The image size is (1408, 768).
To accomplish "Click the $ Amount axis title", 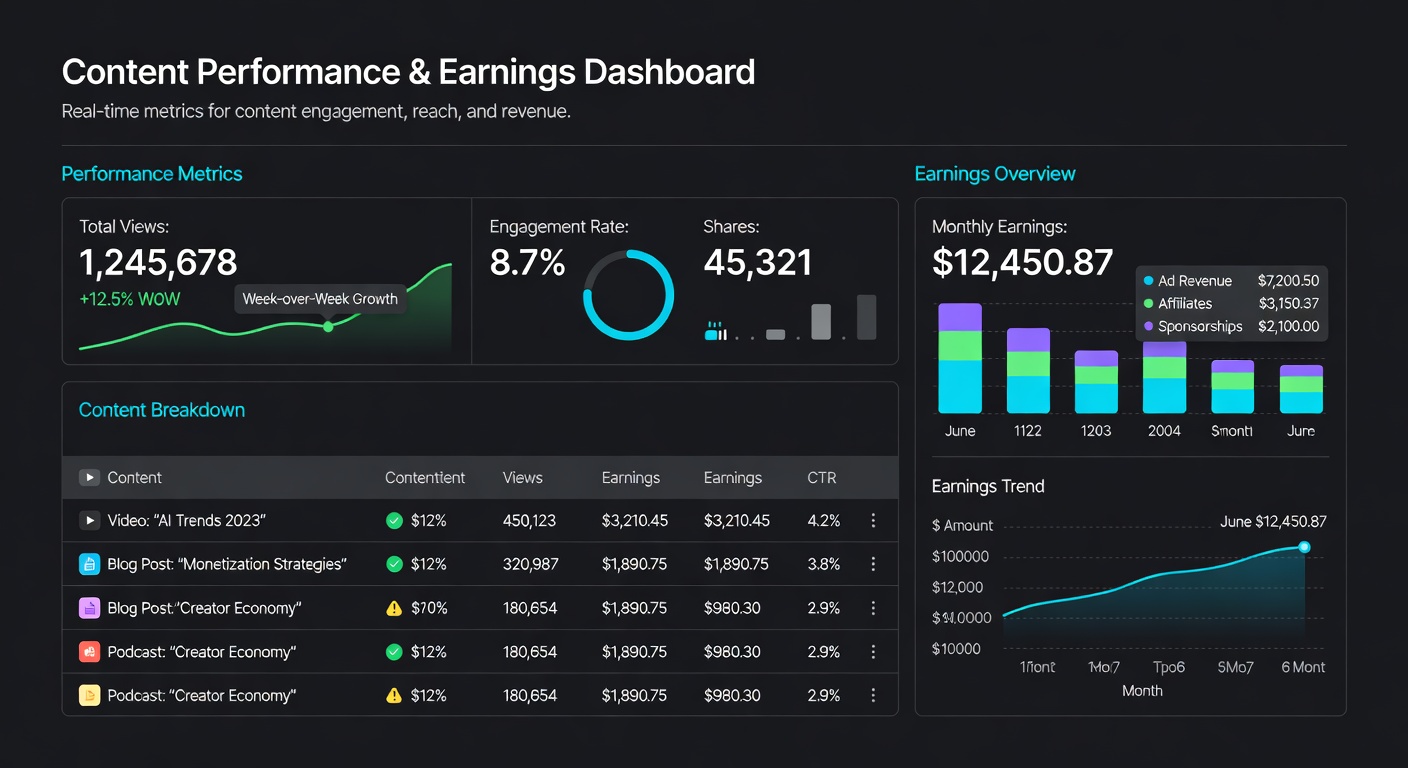I will pos(962,525).
